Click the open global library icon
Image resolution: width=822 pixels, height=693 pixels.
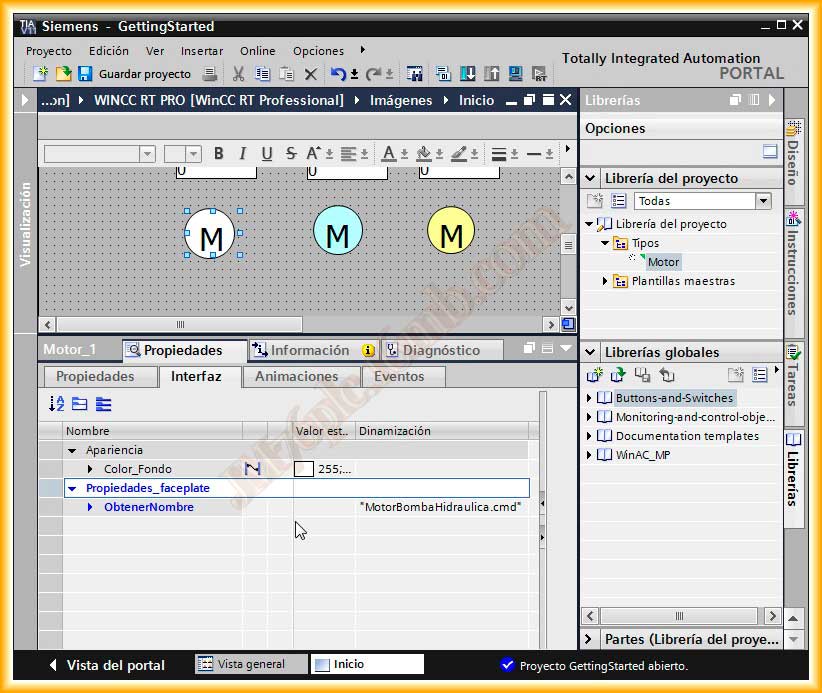(618, 375)
